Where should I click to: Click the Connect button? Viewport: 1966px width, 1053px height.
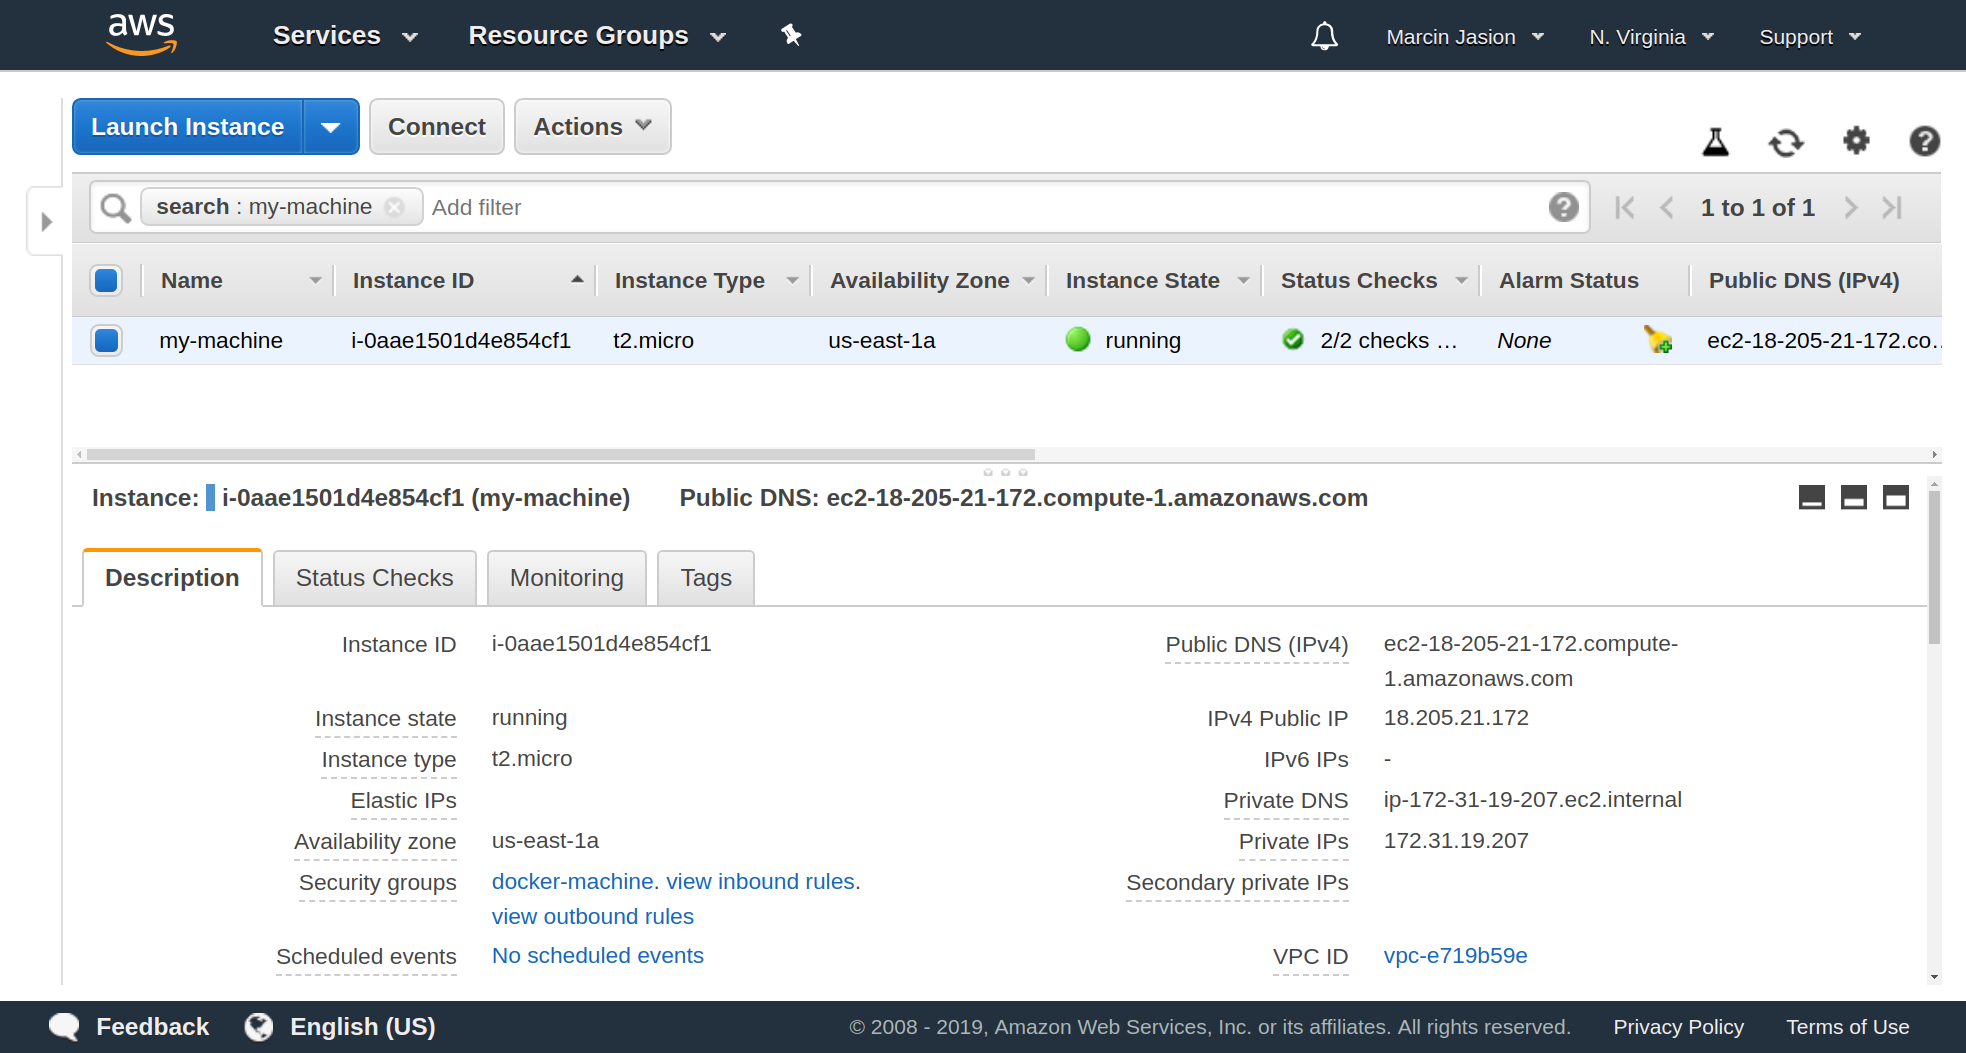click(x=436, y=127)
